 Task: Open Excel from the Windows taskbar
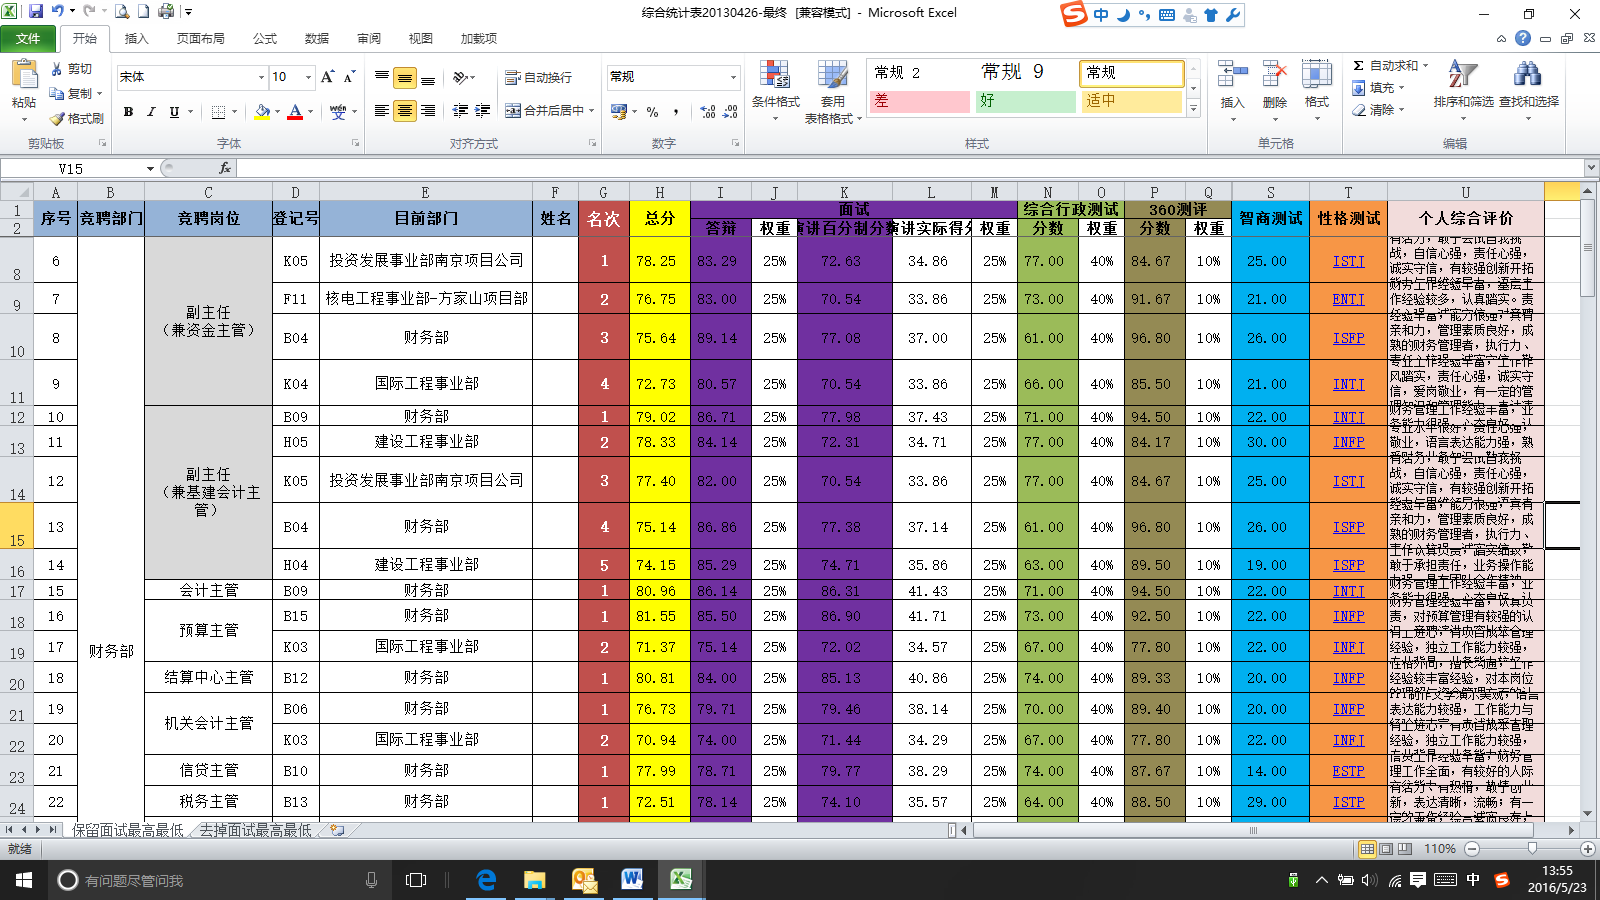coord(681,880)
